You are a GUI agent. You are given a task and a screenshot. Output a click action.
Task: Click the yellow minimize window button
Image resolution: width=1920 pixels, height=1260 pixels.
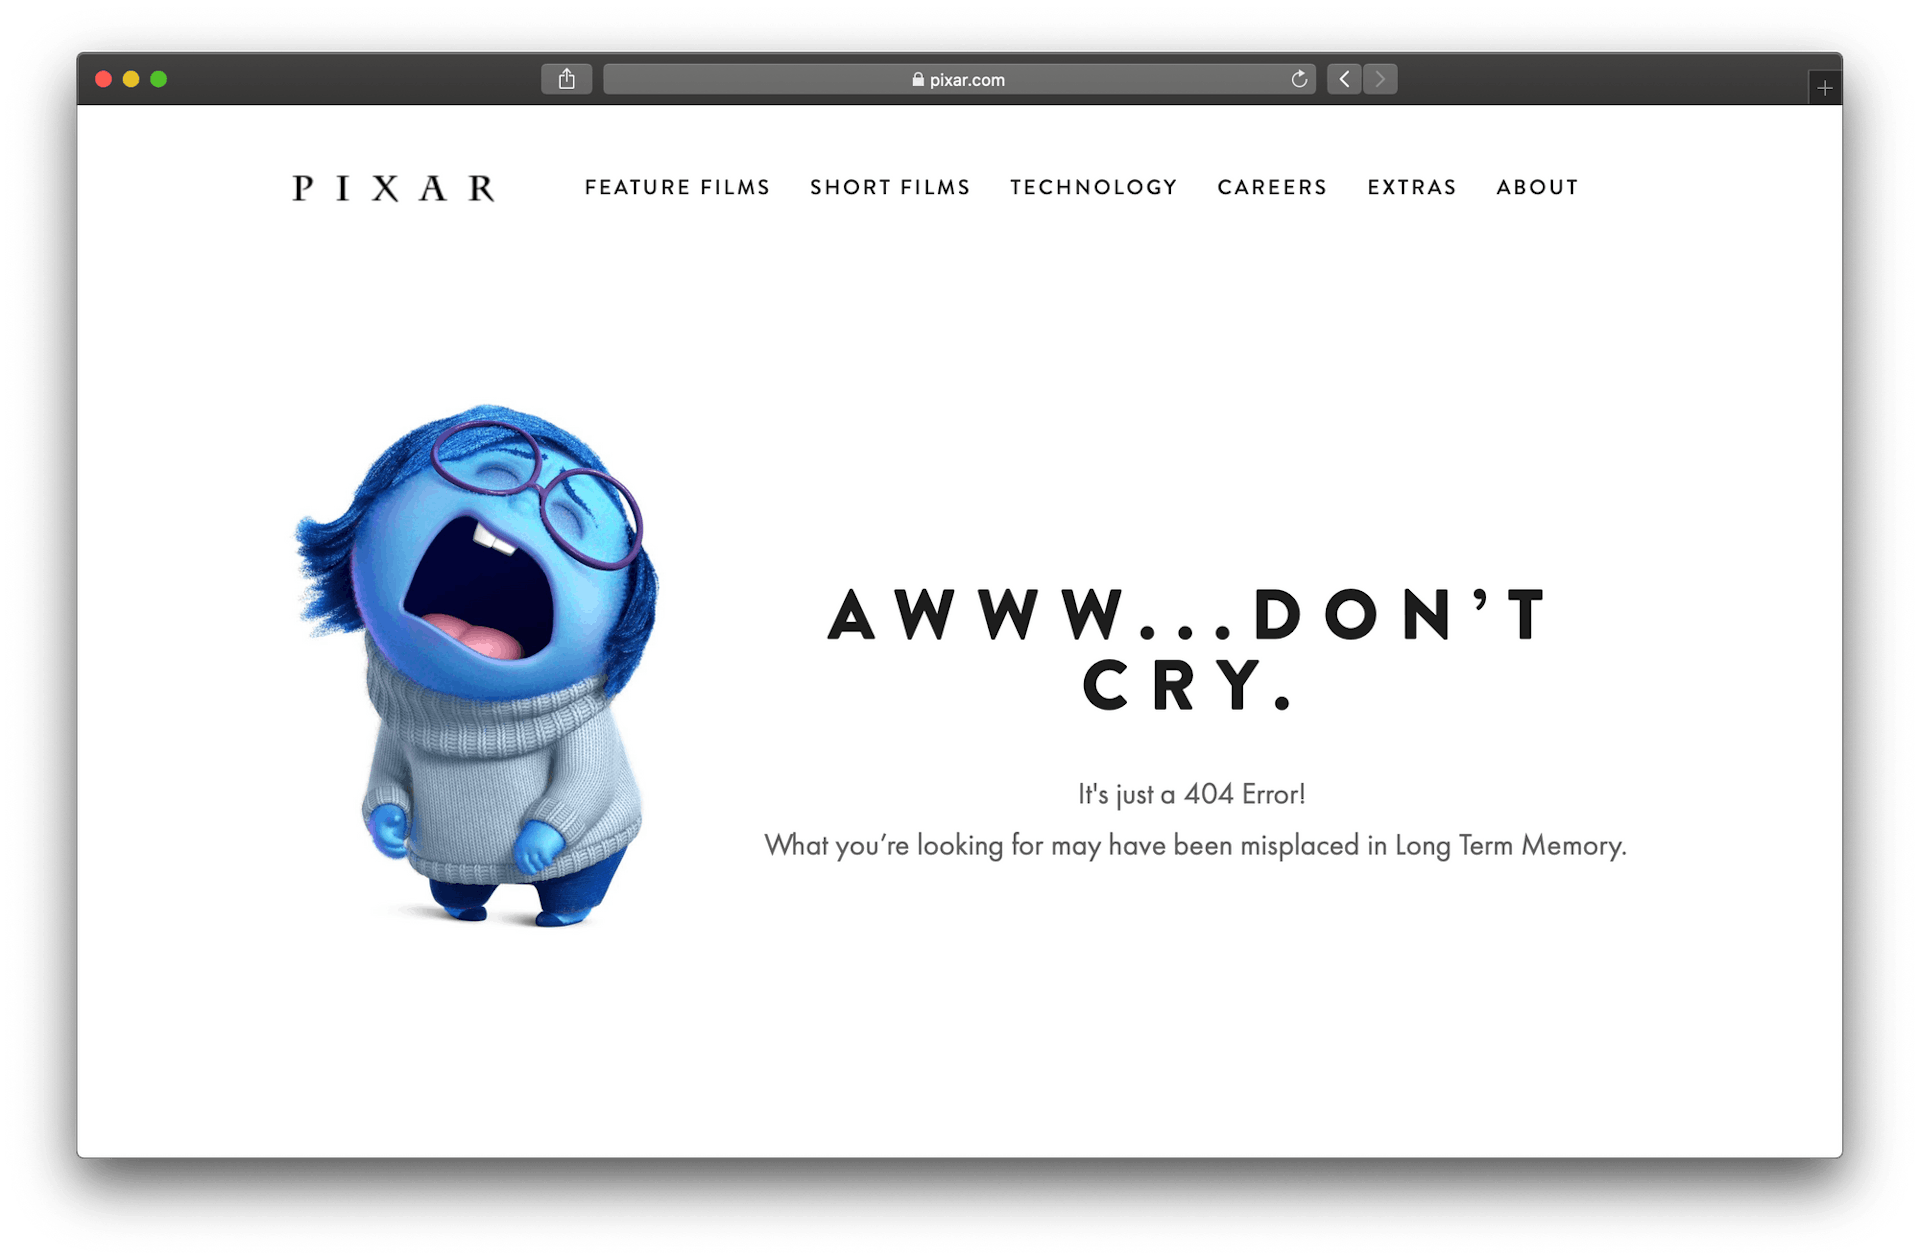coord(131,78)
